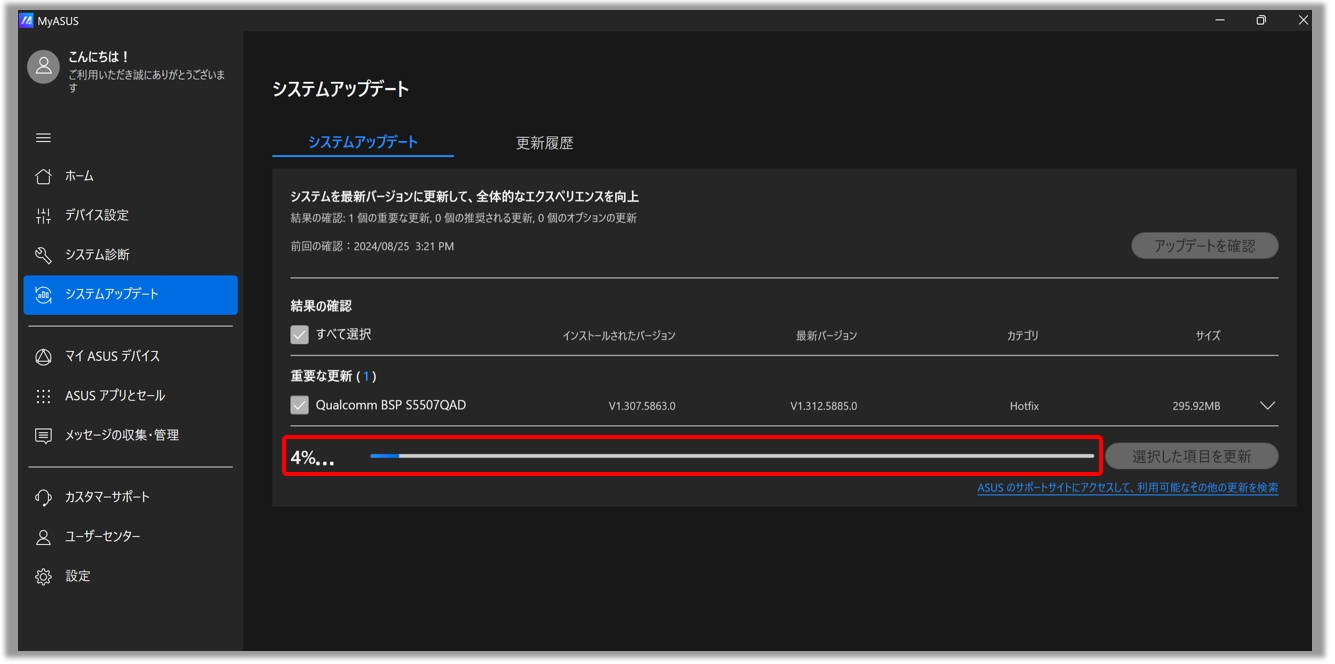The height and width of the screenshot is (664, 1335).
Task: Open カスタマーサポート in the sidebar
Action: point(131,497)
